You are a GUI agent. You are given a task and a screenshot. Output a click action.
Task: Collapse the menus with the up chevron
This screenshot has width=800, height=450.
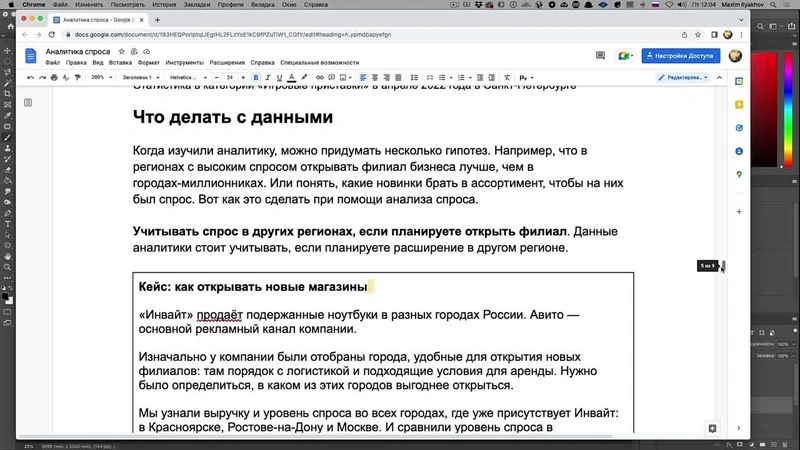(x=719, y=78)
